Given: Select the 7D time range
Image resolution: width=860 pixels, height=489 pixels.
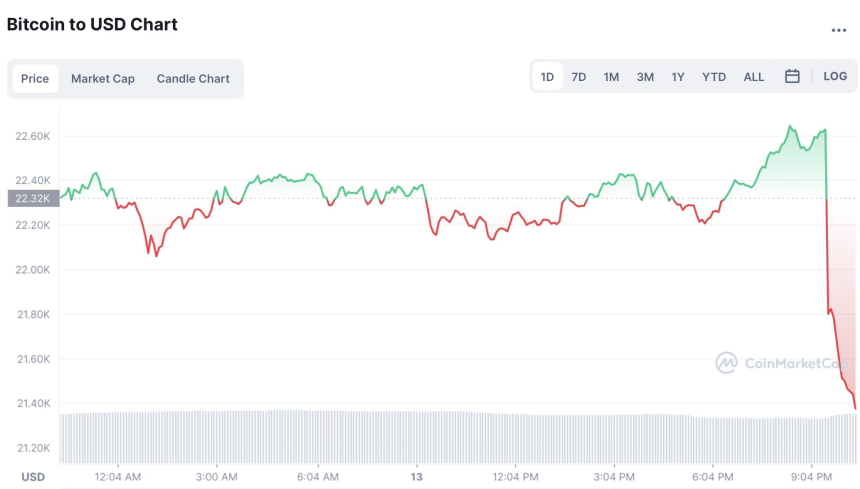Looking at the screenshot, I should (x=579, y=77).
